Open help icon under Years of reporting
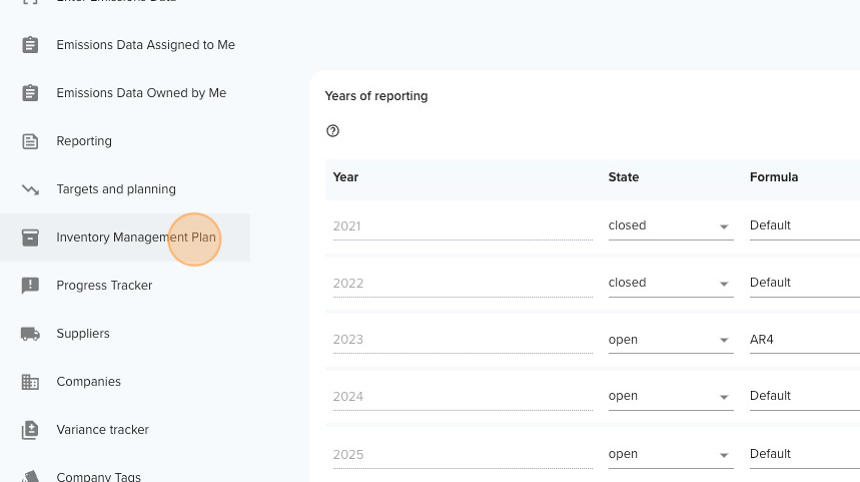Screen dimensions: 860x482 333,131
